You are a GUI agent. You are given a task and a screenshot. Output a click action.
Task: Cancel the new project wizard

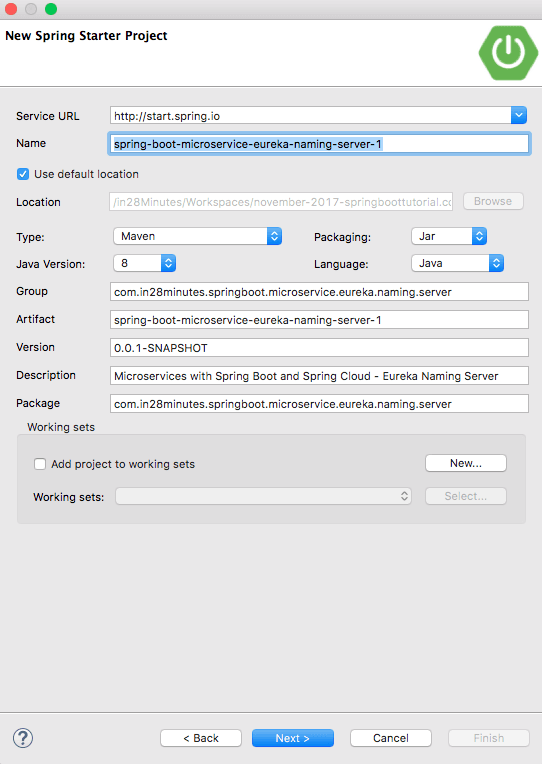click(391, 738)
